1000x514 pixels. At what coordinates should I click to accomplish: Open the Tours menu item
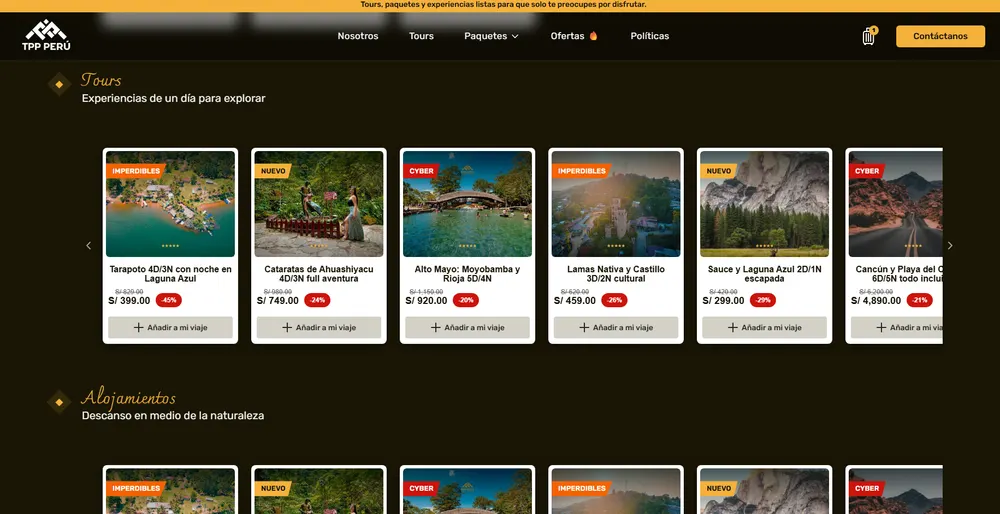tap(421, 36)
